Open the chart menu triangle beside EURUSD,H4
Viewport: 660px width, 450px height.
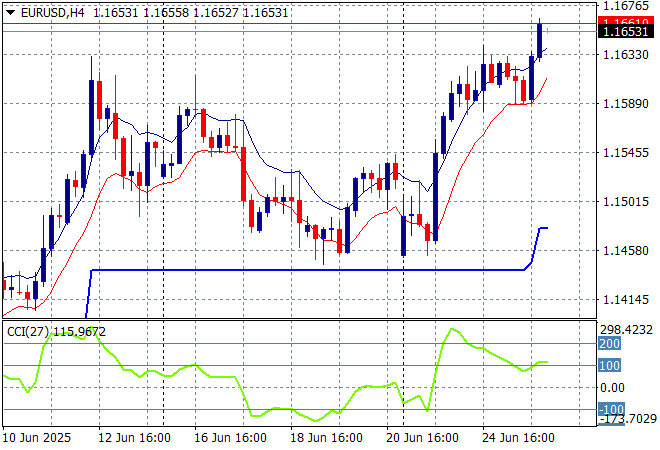[x=10, y=13]
